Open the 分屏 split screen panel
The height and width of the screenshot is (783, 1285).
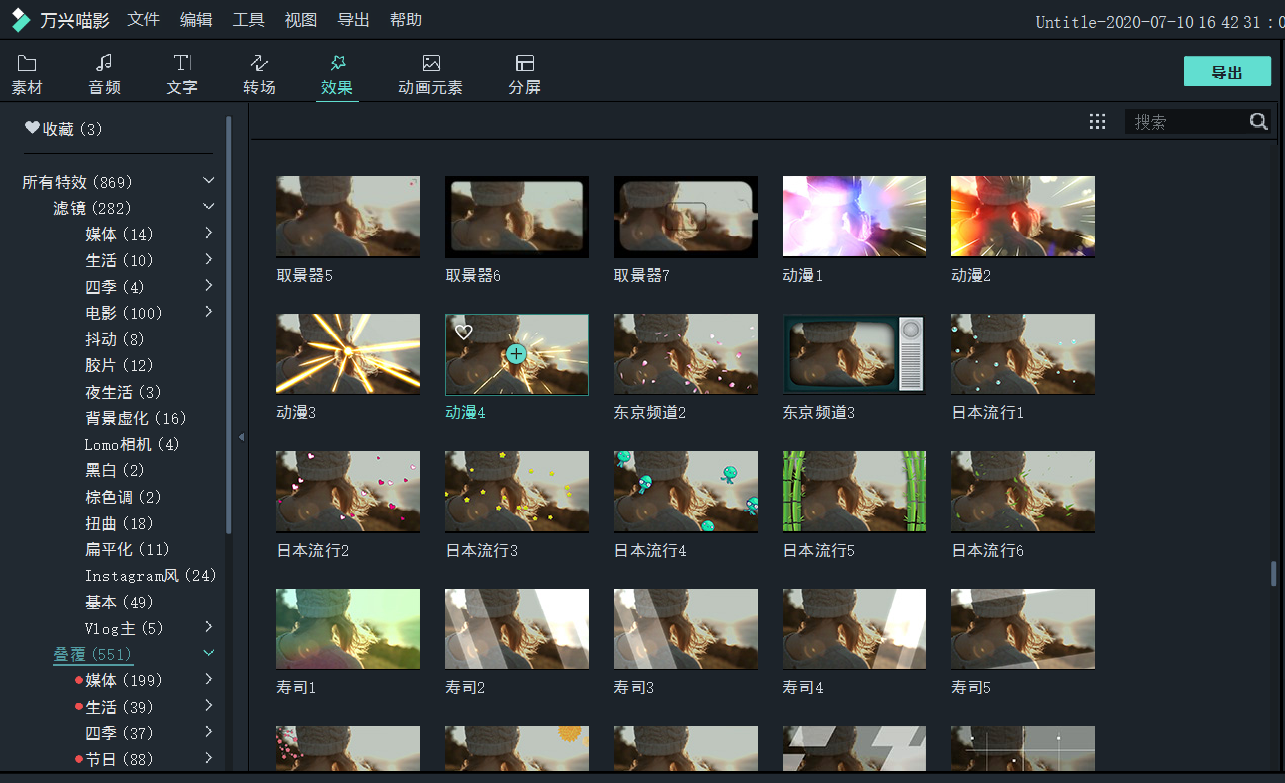pos(524,75)
